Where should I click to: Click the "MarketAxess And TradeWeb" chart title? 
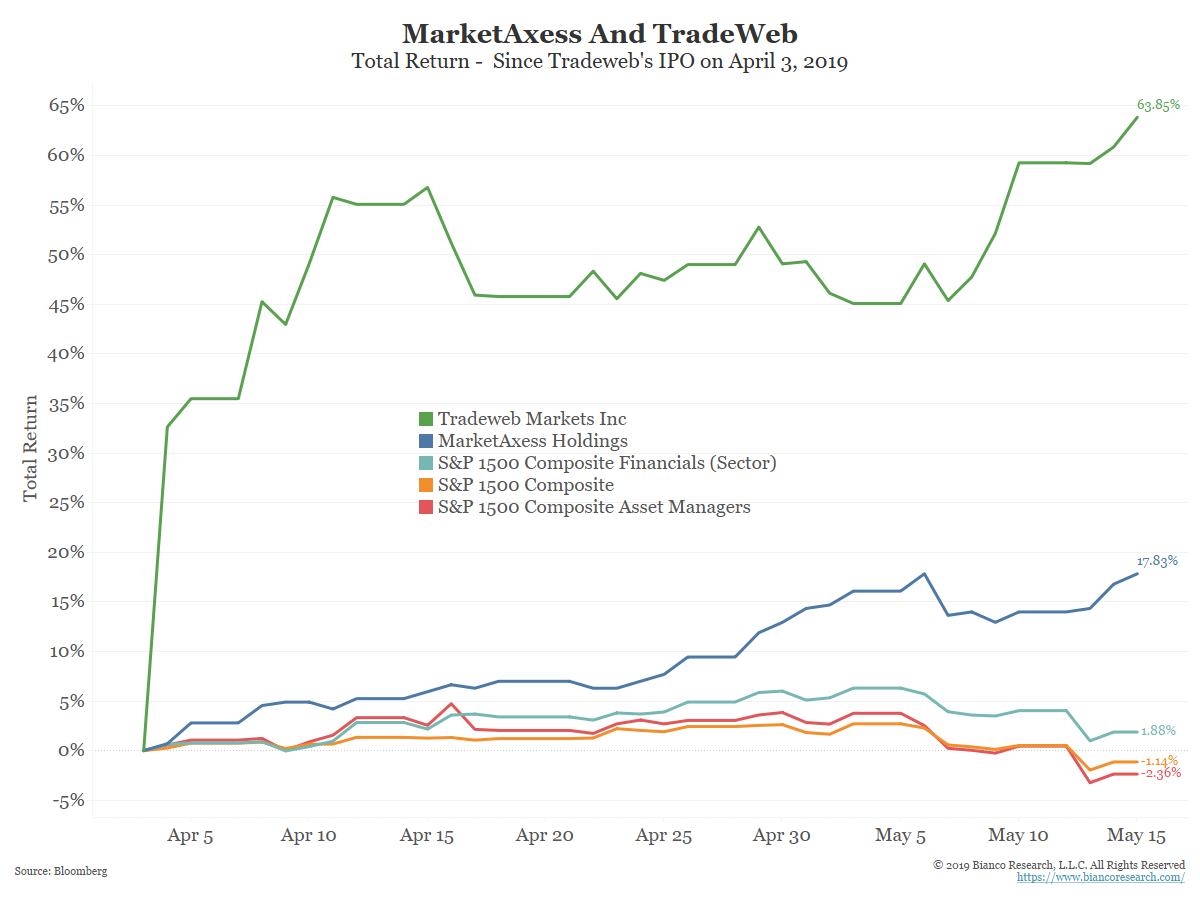click(600, 34)
